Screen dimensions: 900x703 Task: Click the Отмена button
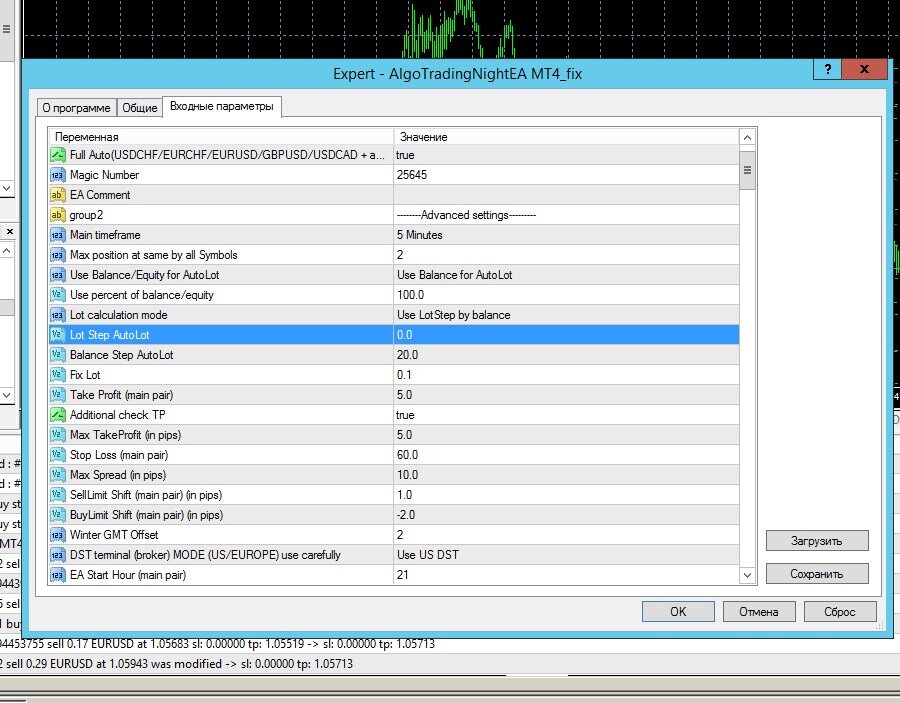(759, 612)
